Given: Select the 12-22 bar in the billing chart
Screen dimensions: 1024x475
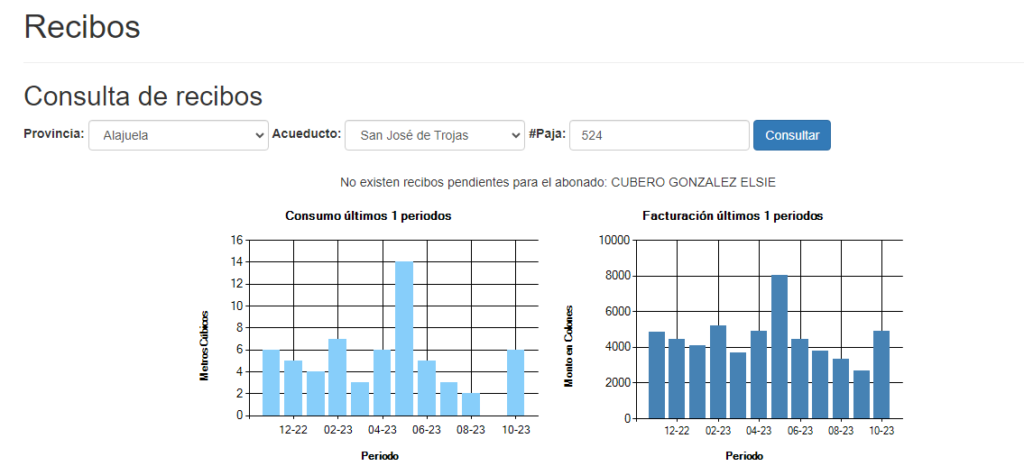Looking at the screenshot, I should [677, 378].
